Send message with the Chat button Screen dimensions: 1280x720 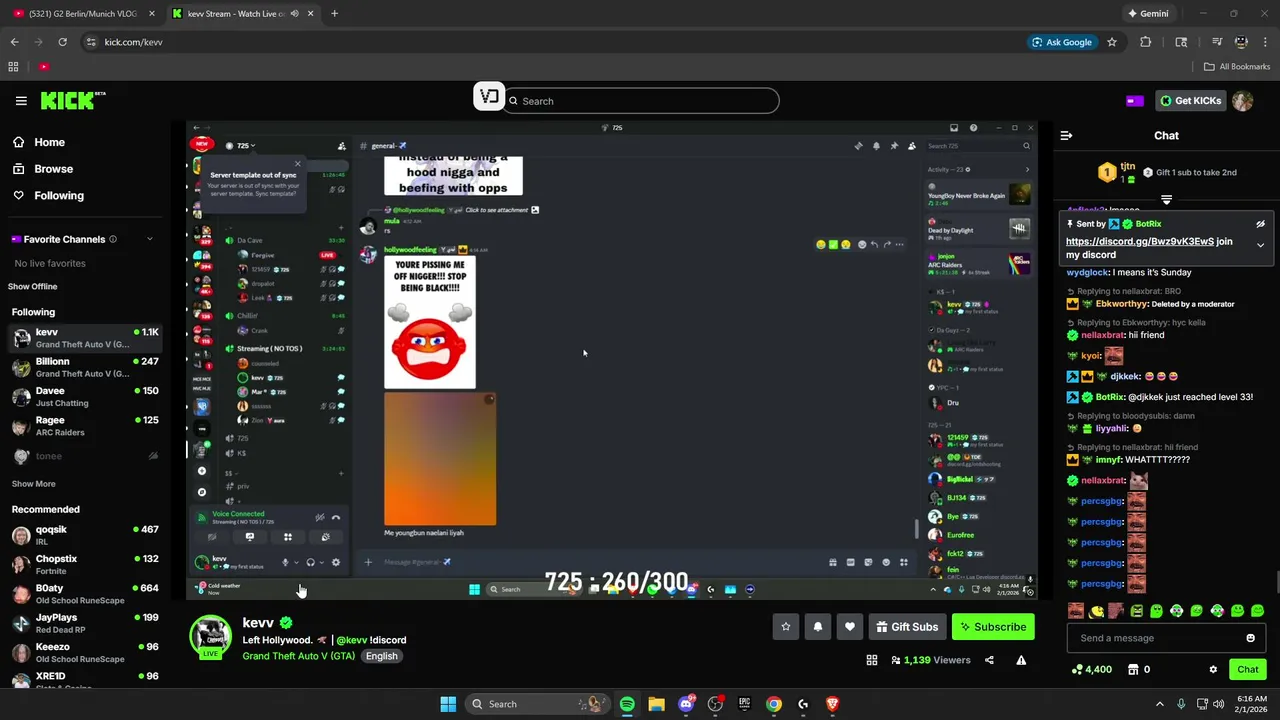(x=1248, y=669)
